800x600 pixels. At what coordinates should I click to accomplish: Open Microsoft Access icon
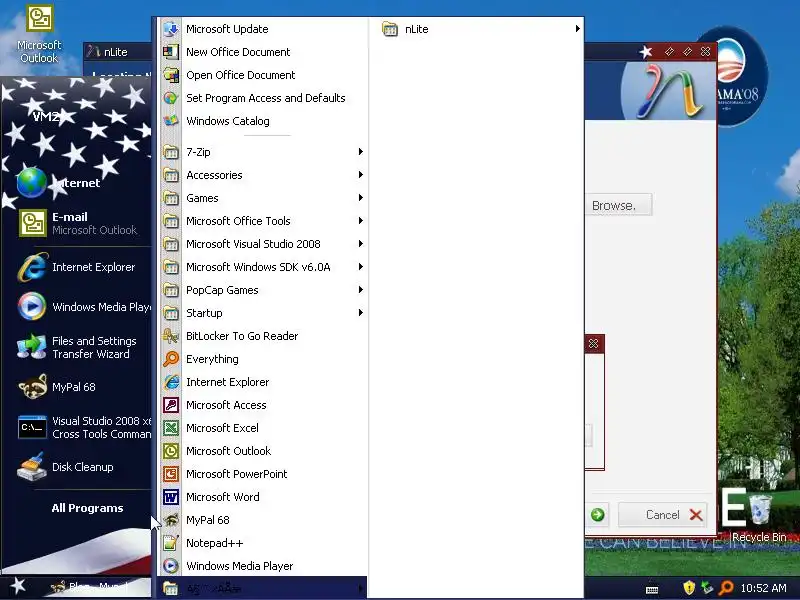tap(171, 405)
